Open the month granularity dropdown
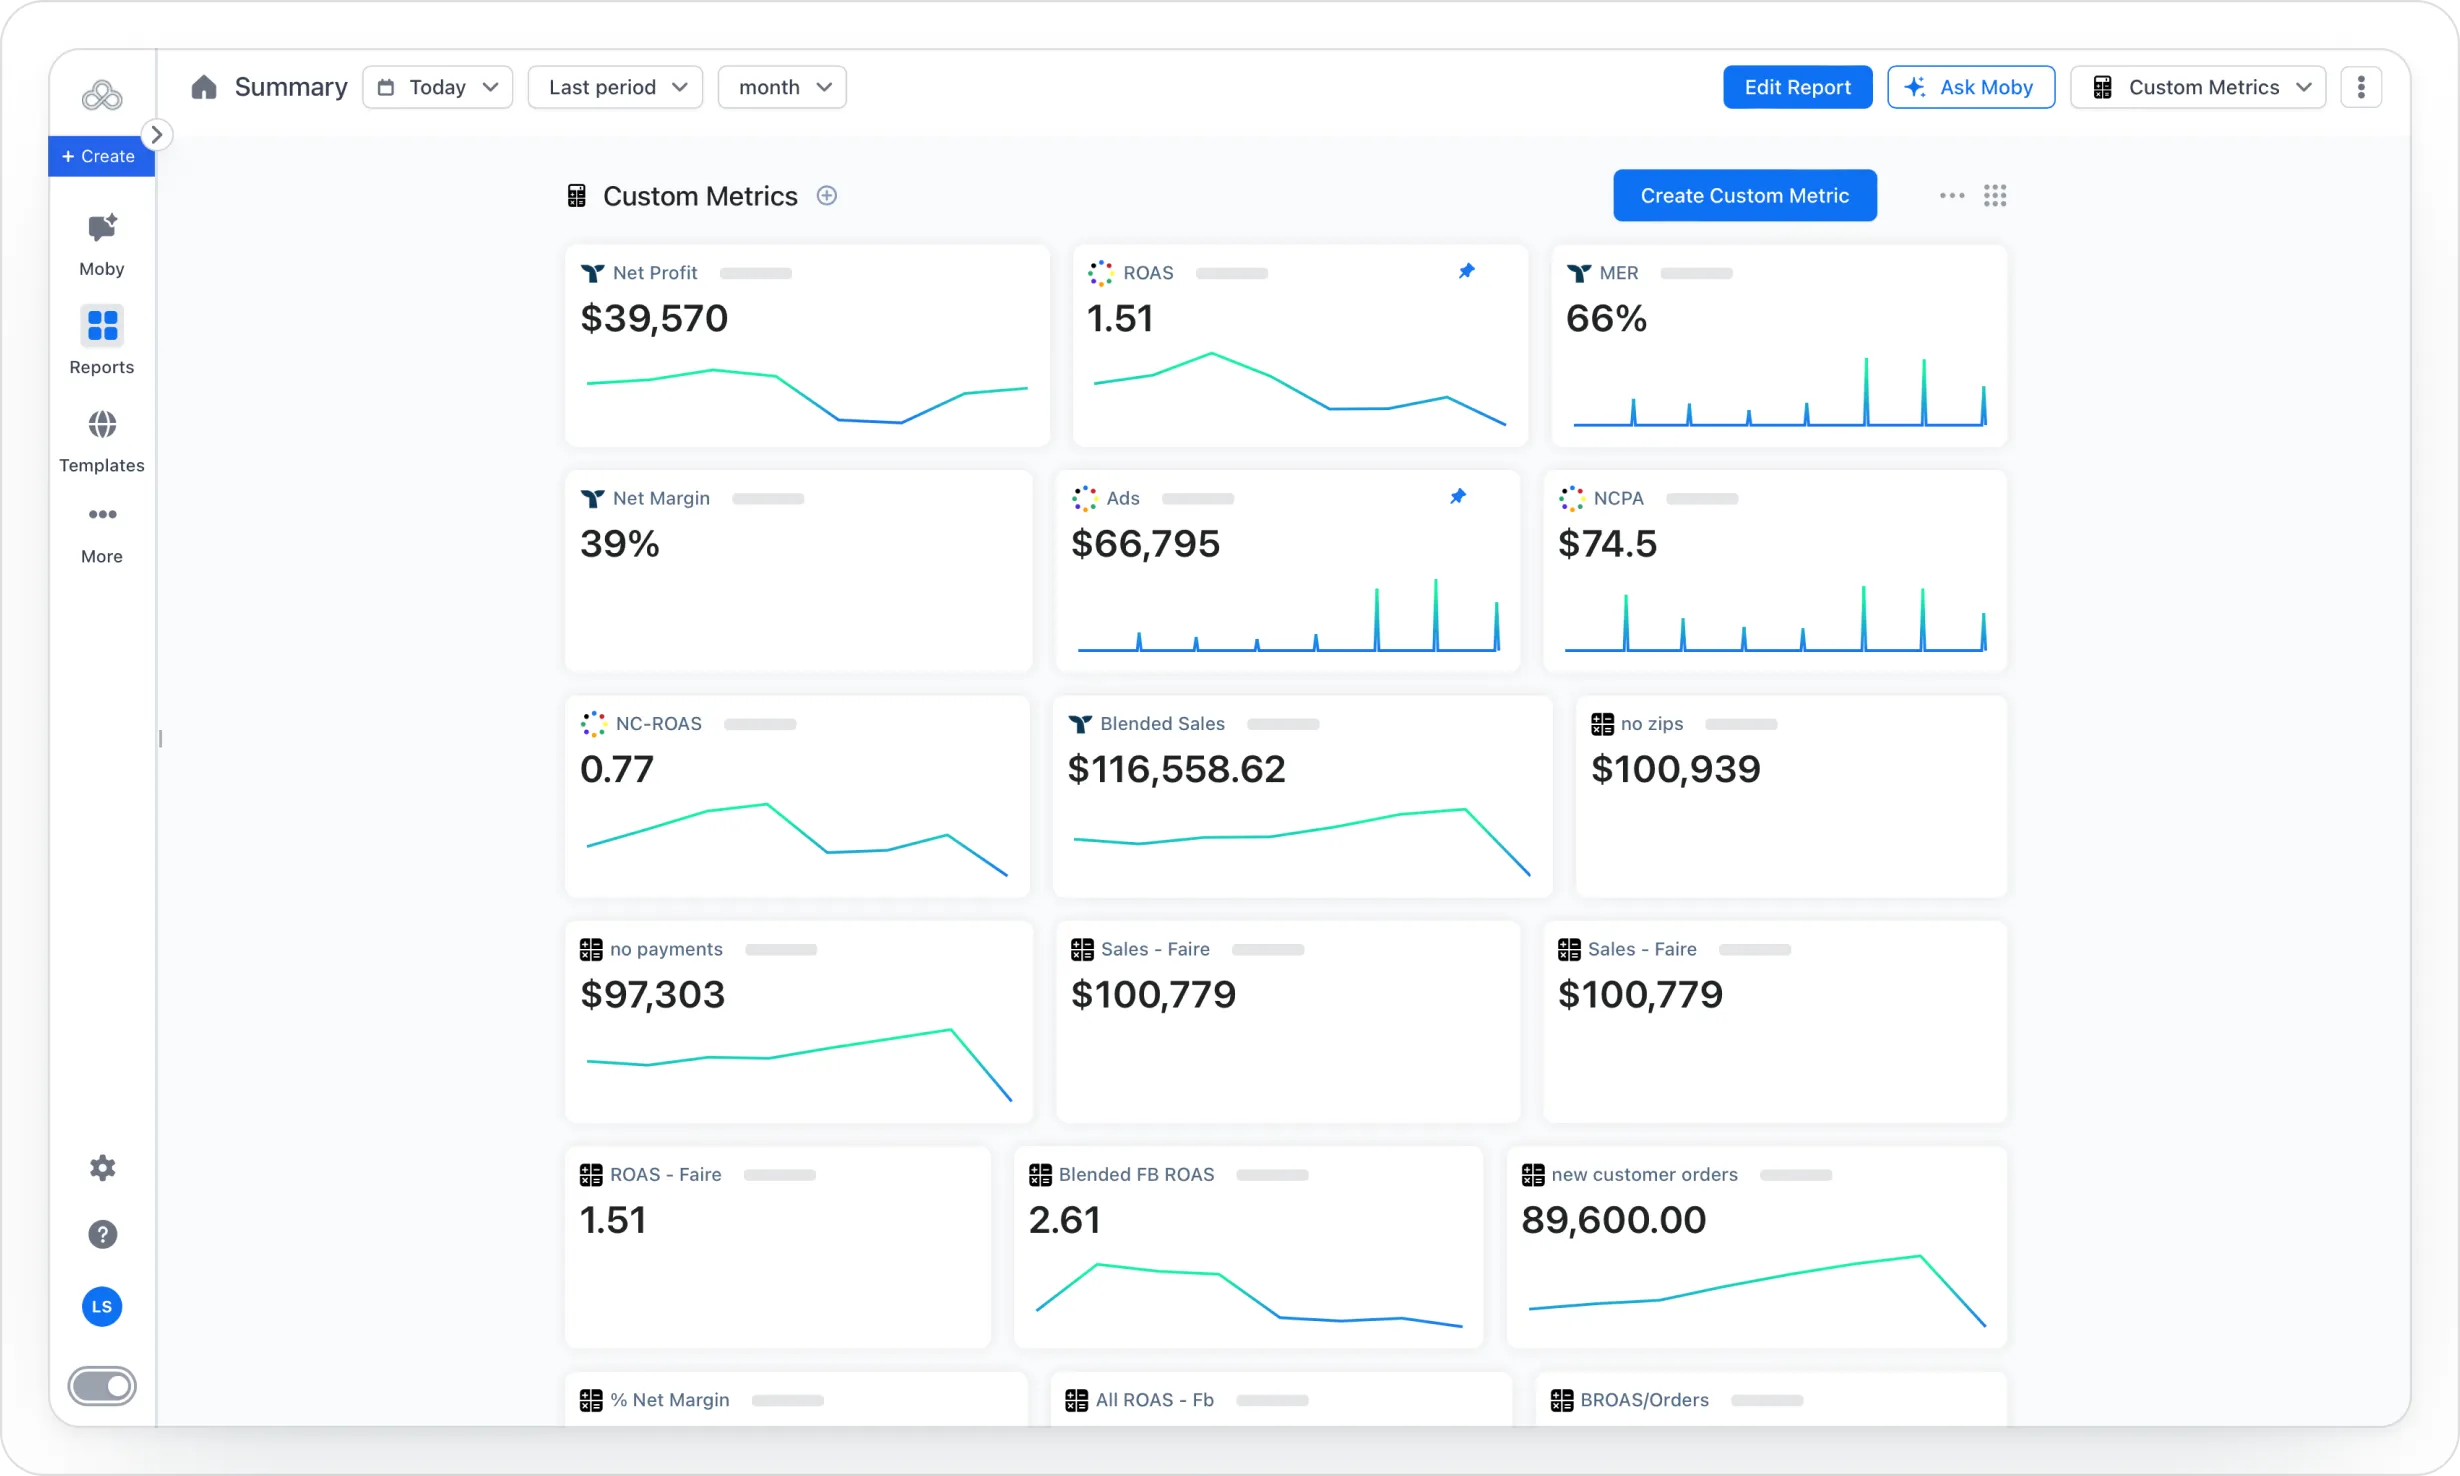Image resolution: width=2460 pixels, height=1476 pixels. (x=782, y=87)
